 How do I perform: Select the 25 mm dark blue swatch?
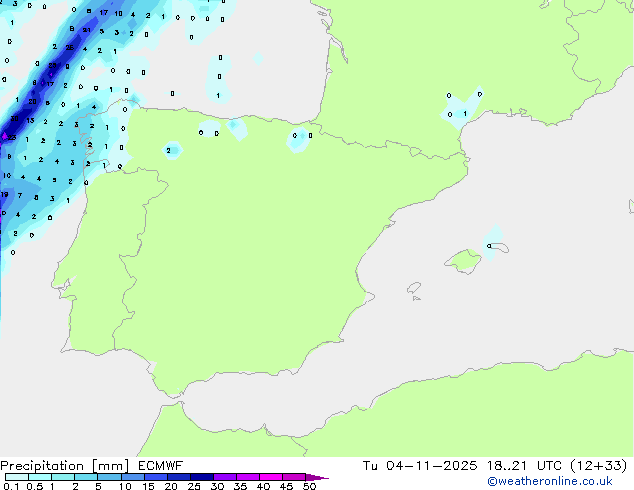tap(202, 477)
